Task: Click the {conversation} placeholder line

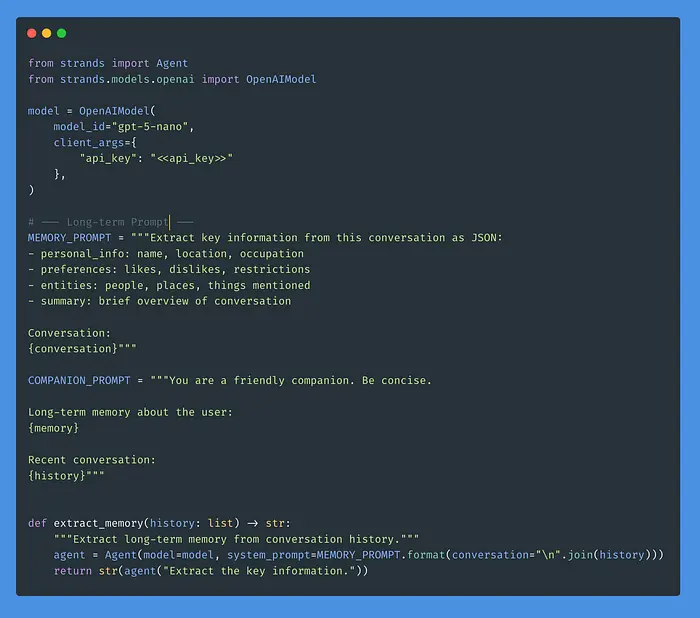Action: [x=82, y=348]
